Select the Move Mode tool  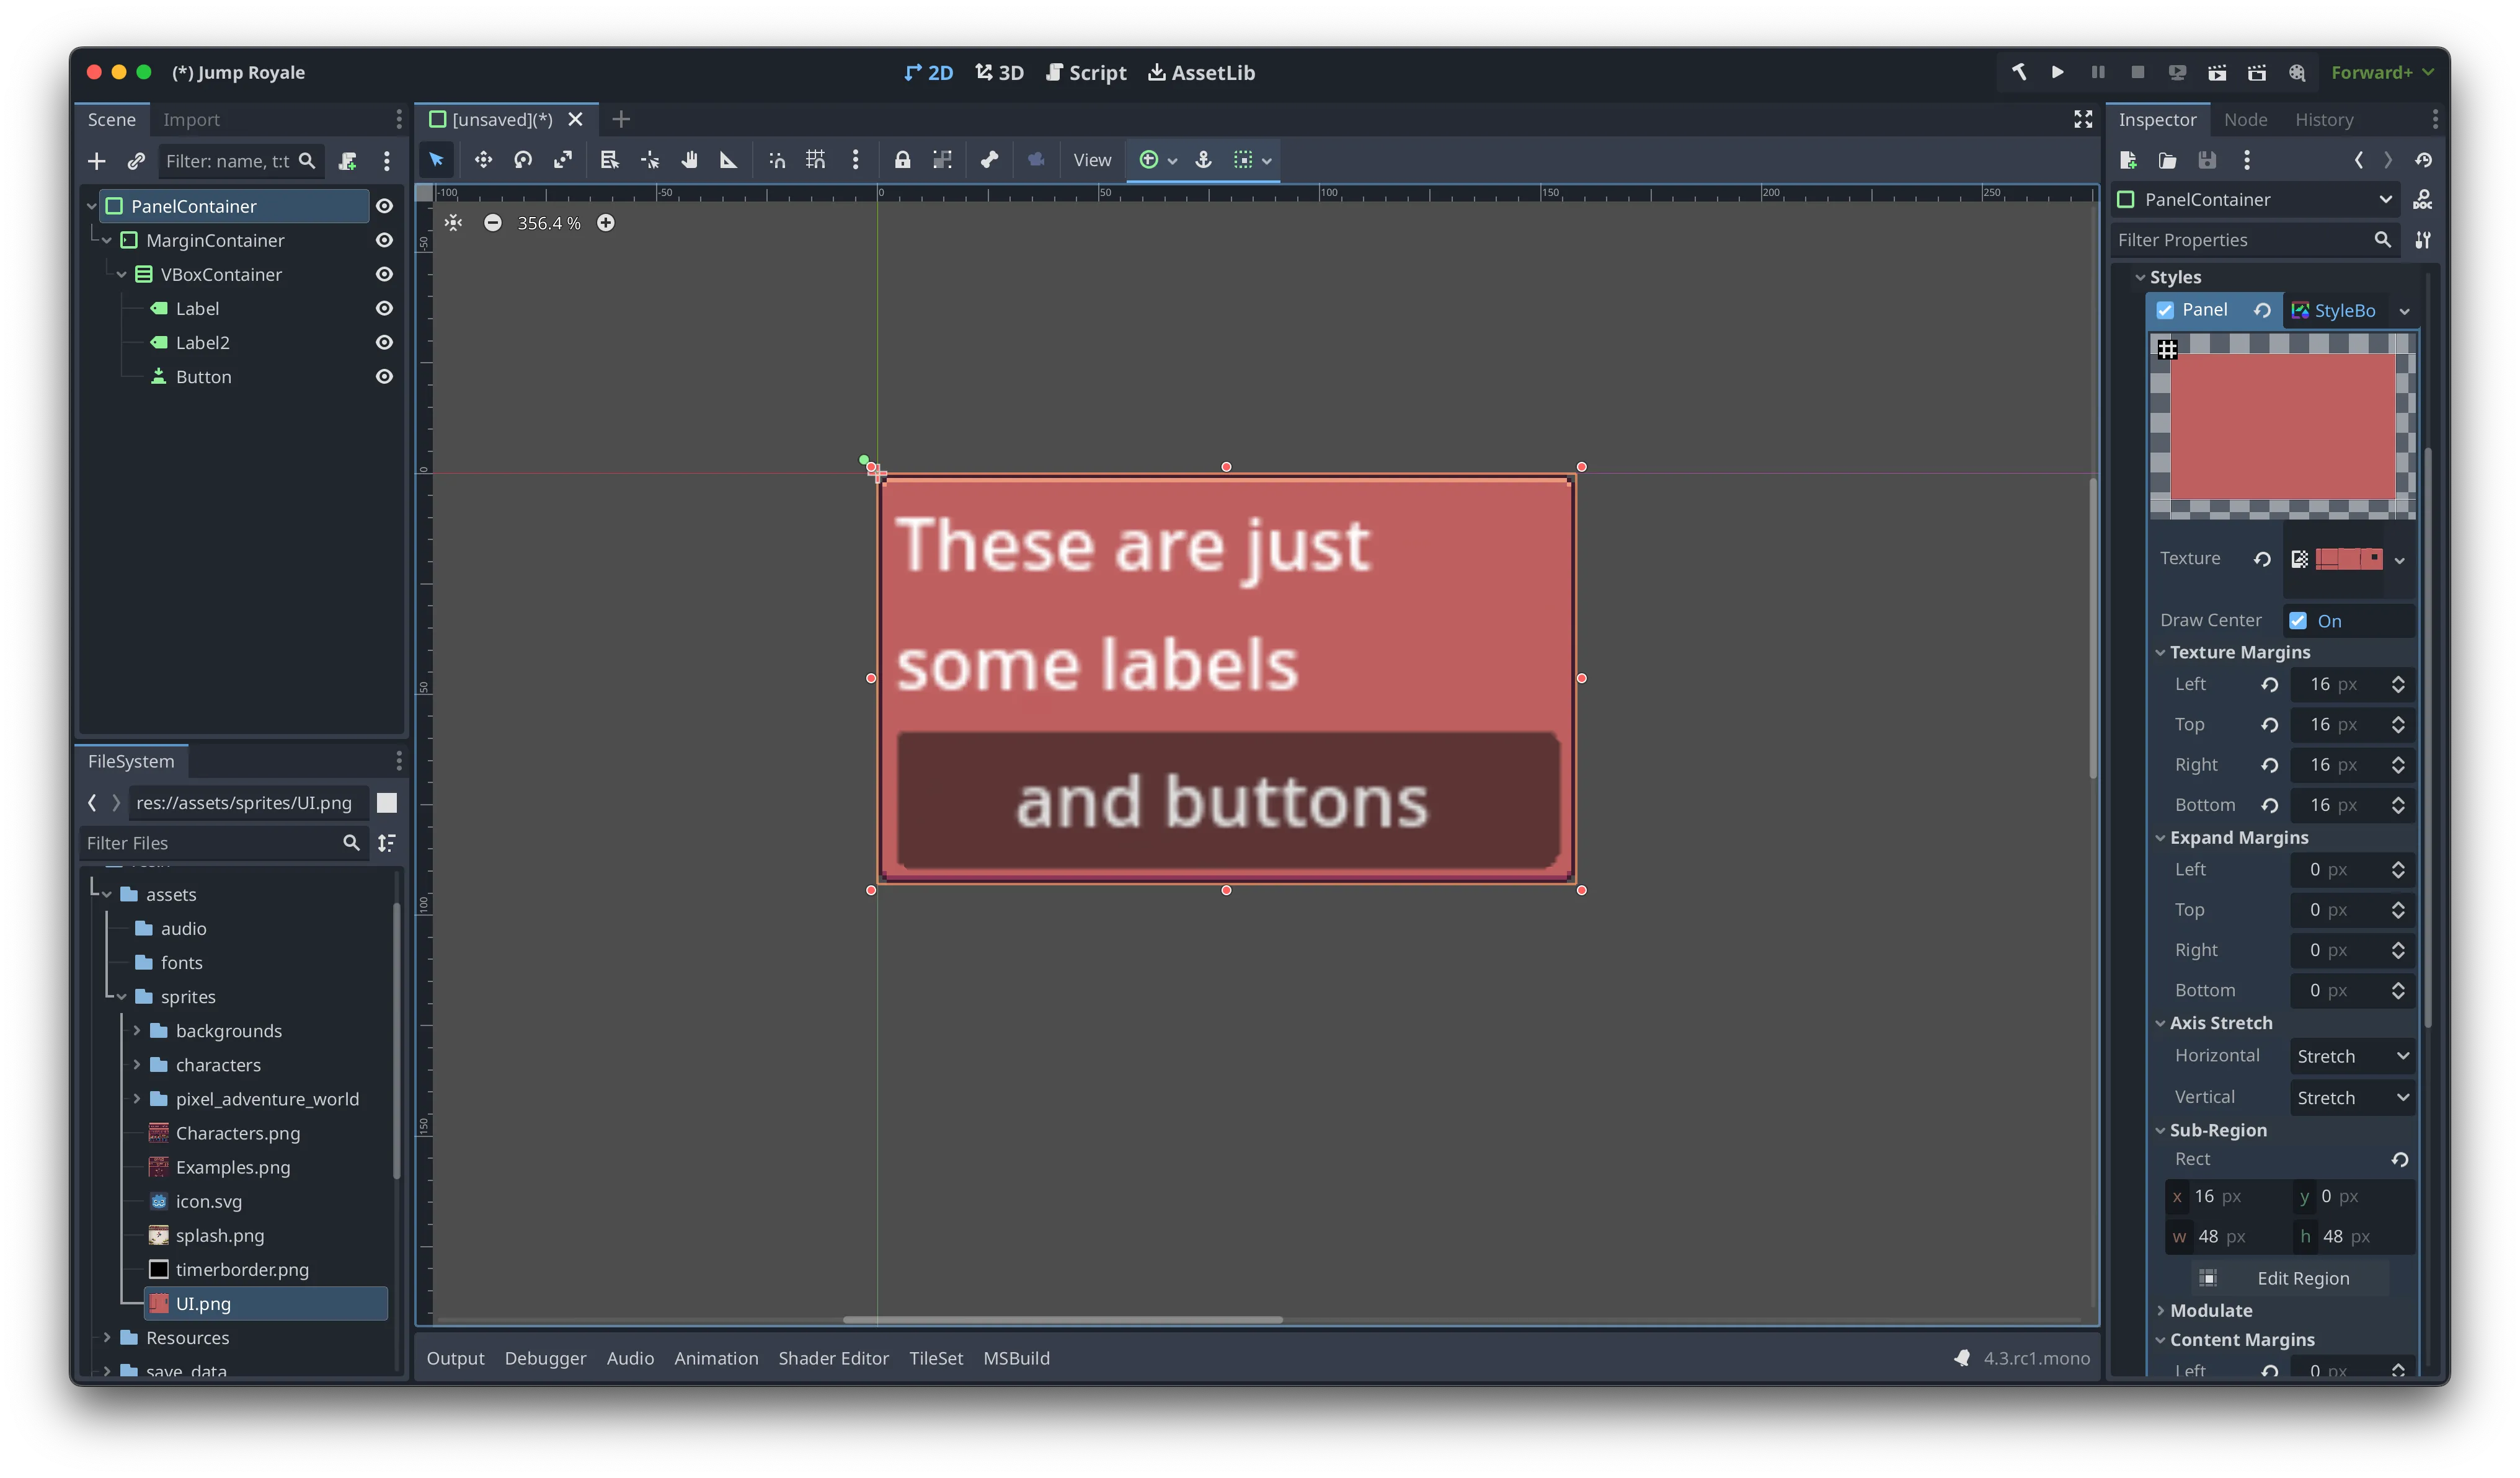[x=483, y=160]
